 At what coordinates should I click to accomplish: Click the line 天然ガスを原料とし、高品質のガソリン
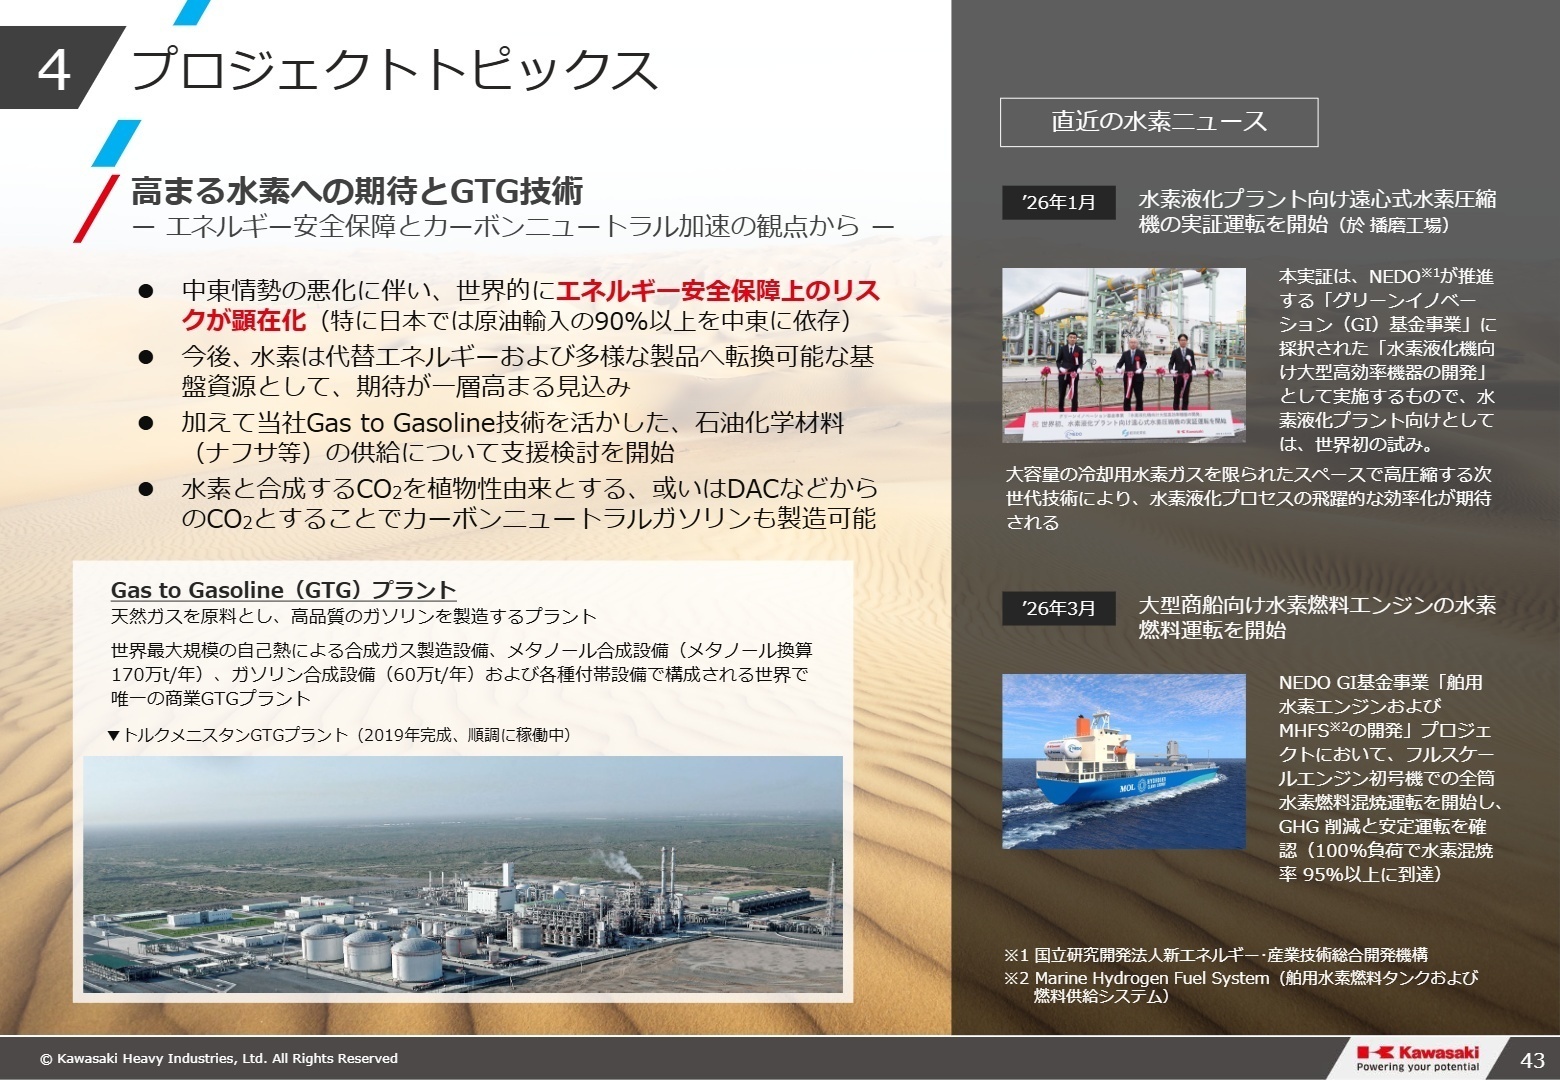coord(353,616)
